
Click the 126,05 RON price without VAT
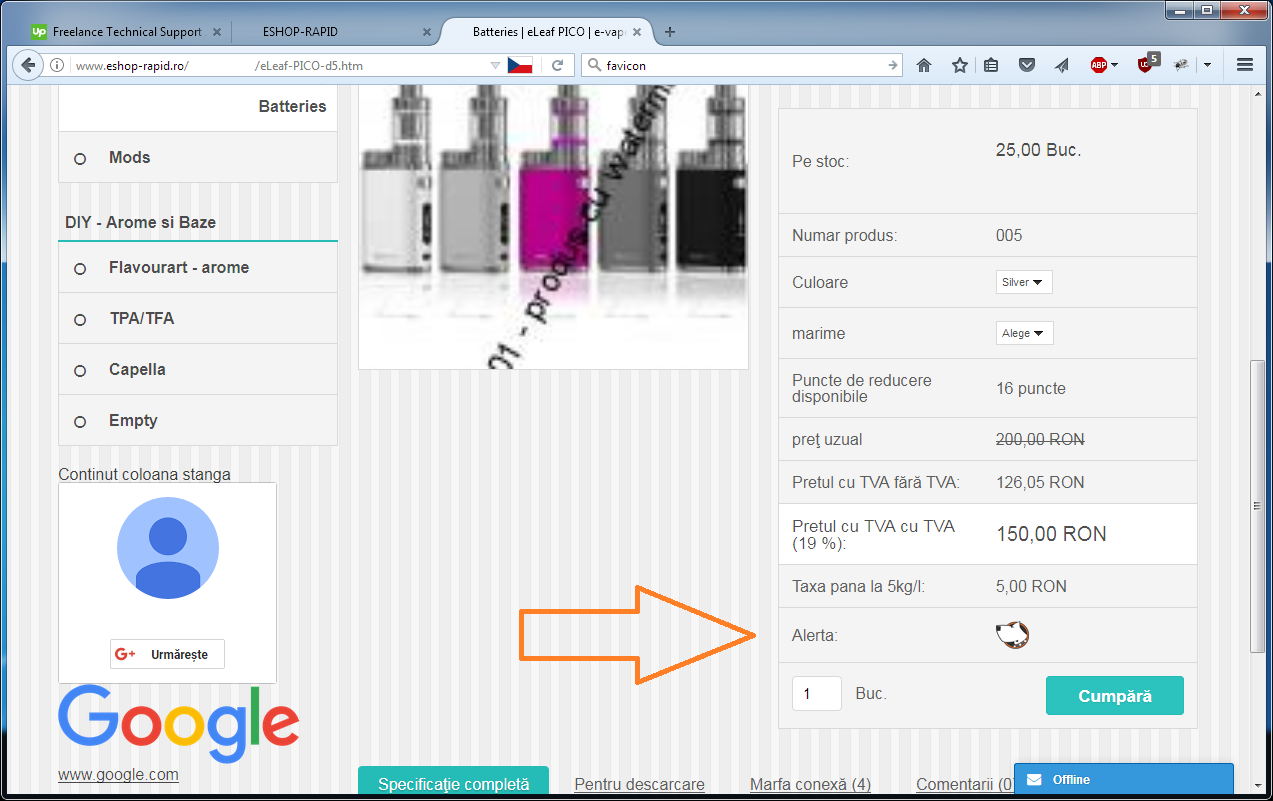coord(1040,482)
